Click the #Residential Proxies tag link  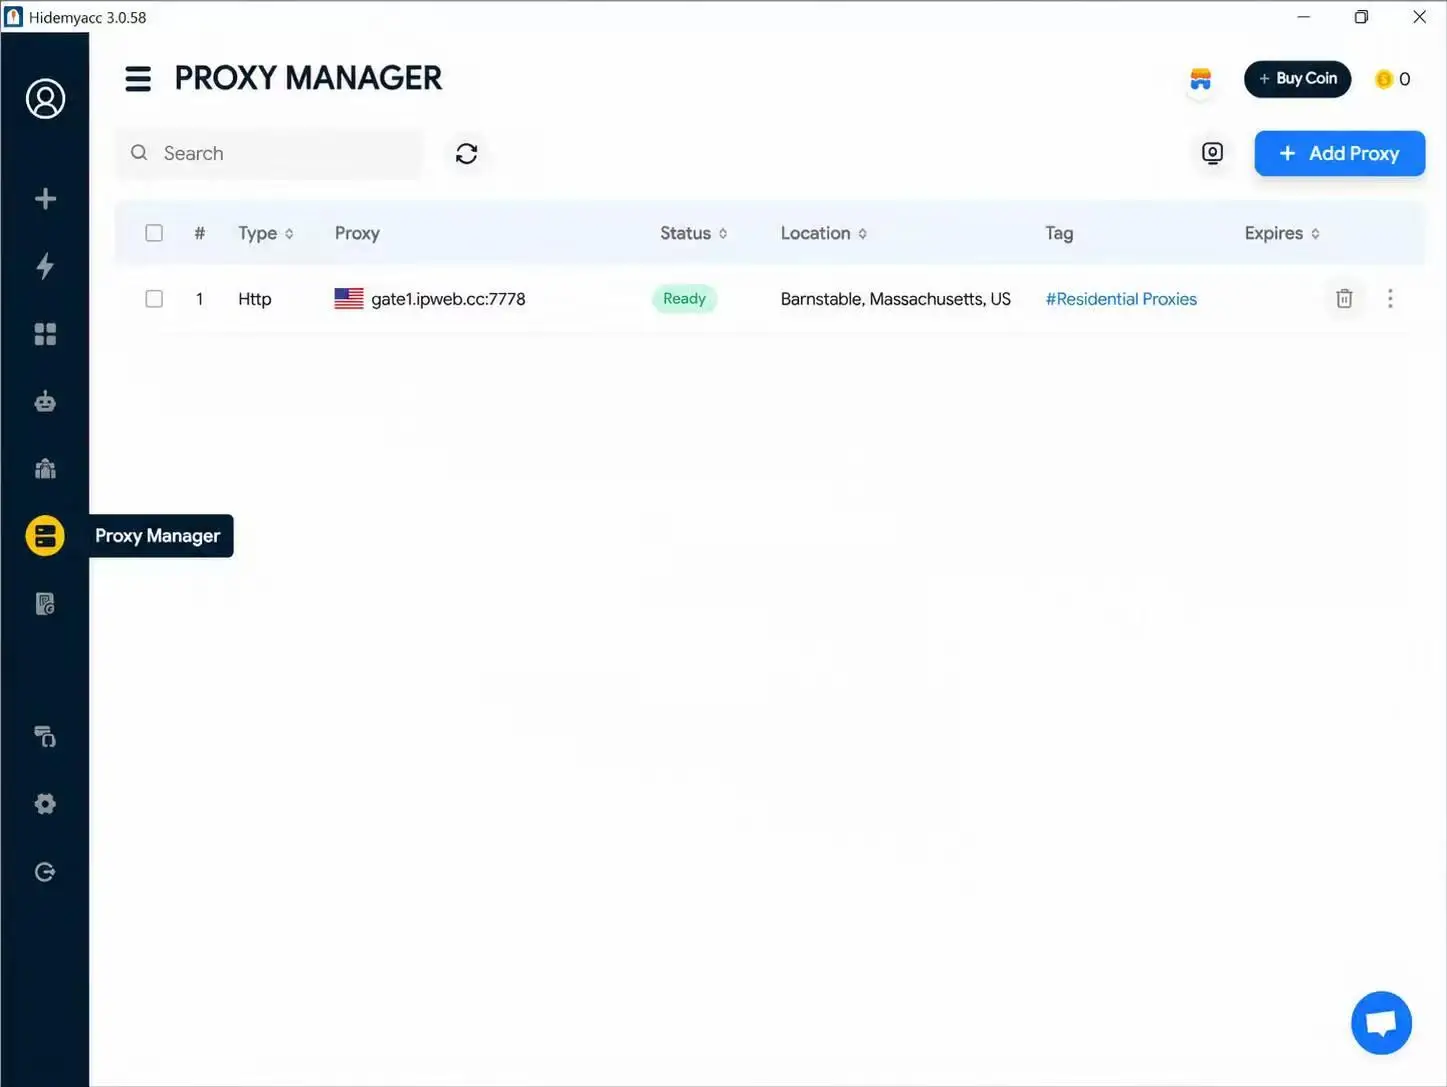coord(1121,299)
